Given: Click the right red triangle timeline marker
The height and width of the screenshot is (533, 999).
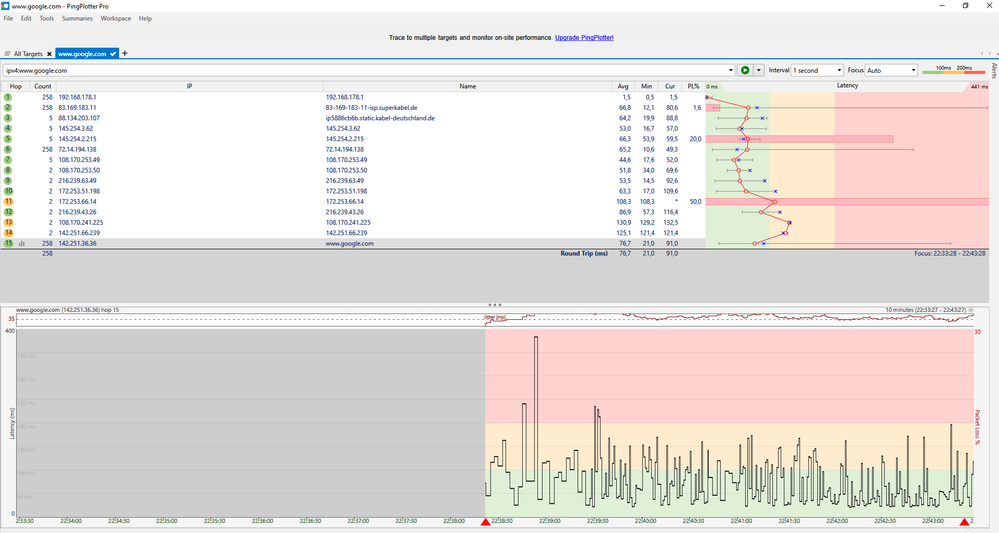Looking at the screenshot, I should click(965, 522).
